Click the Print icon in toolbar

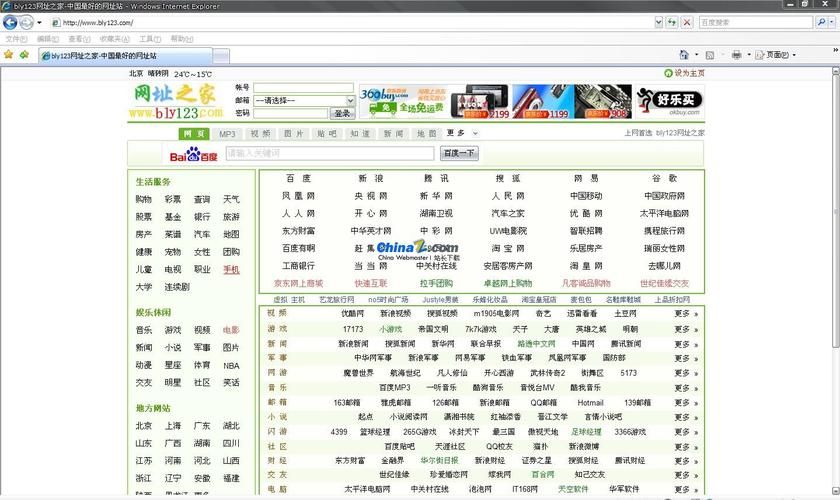pos(737,55)
